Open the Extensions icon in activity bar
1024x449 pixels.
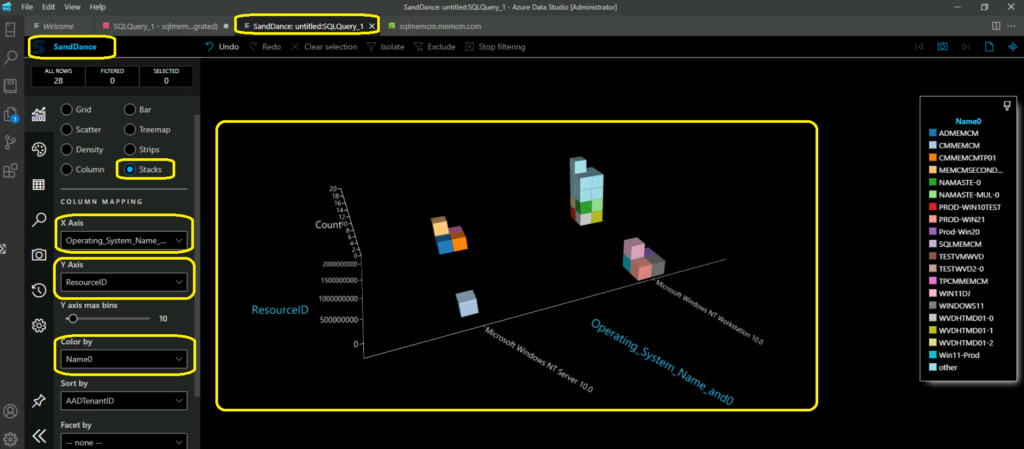click(10, 171)
